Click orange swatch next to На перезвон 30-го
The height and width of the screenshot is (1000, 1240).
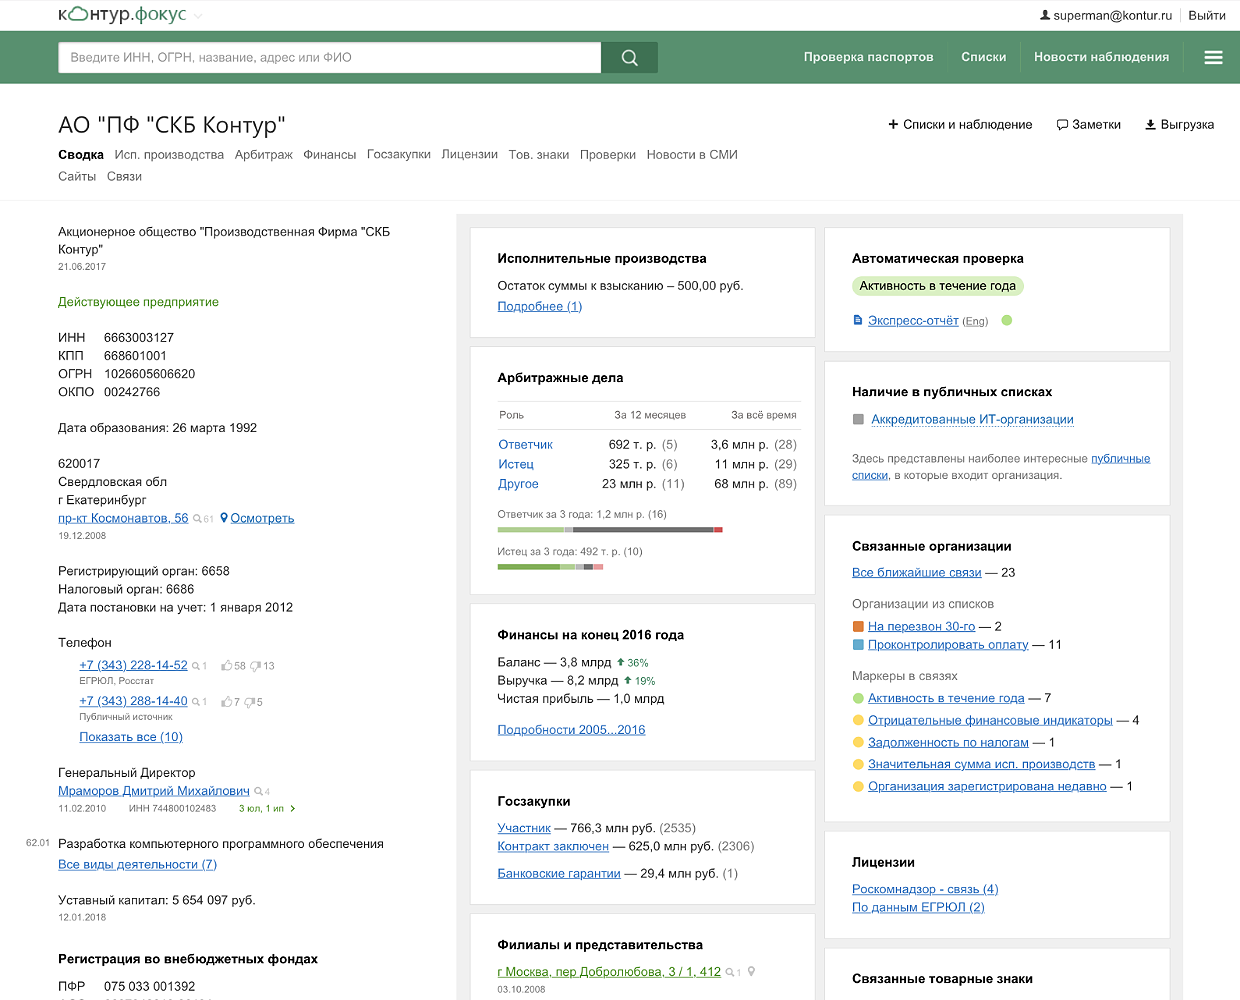[x=858, y=627]
